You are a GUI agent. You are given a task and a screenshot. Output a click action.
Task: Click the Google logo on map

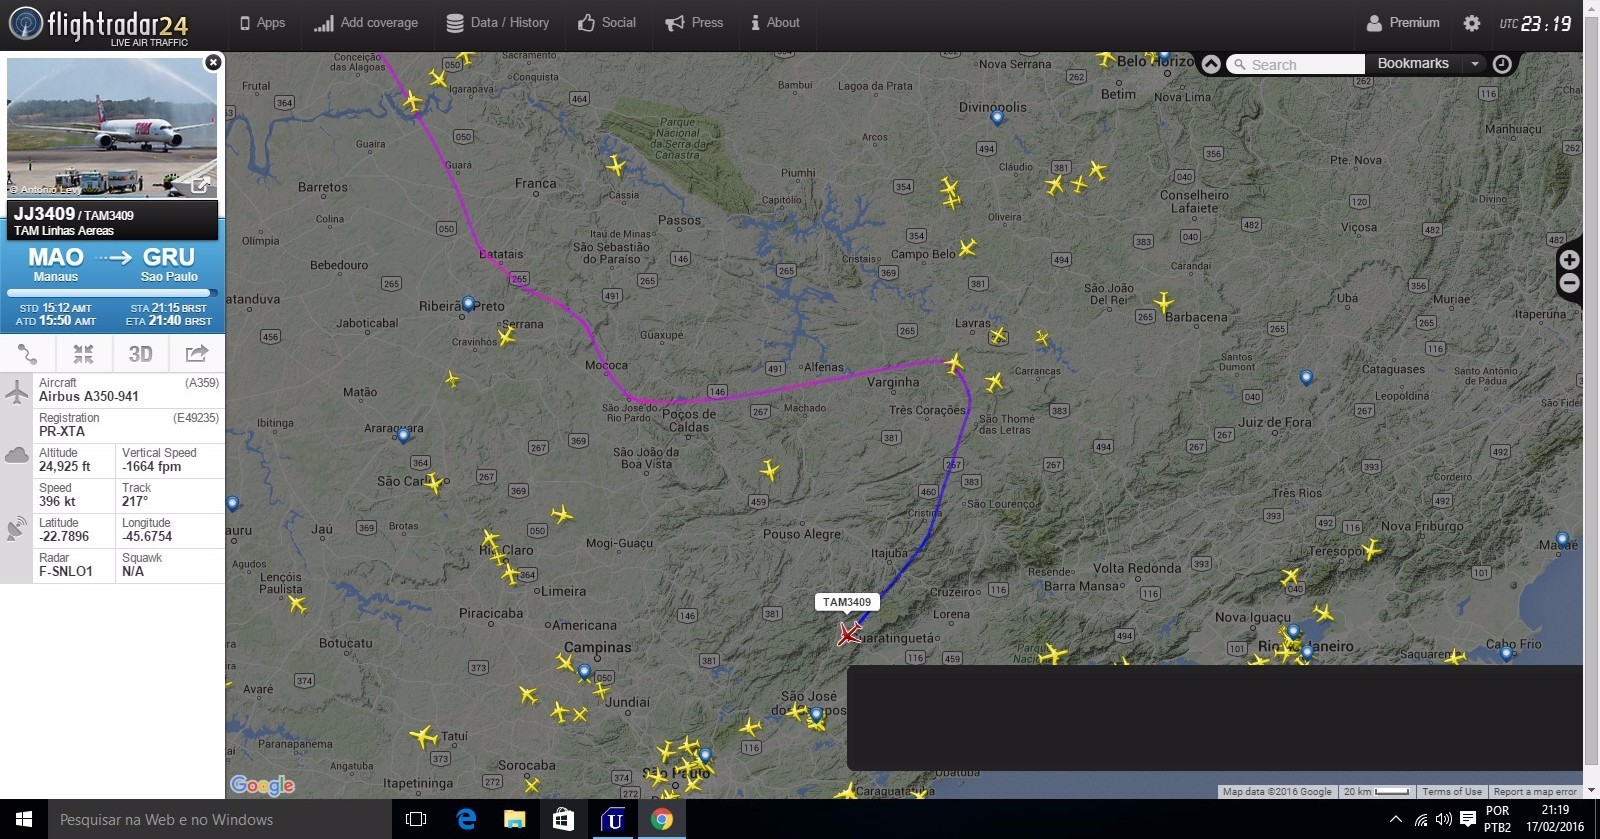262,785
